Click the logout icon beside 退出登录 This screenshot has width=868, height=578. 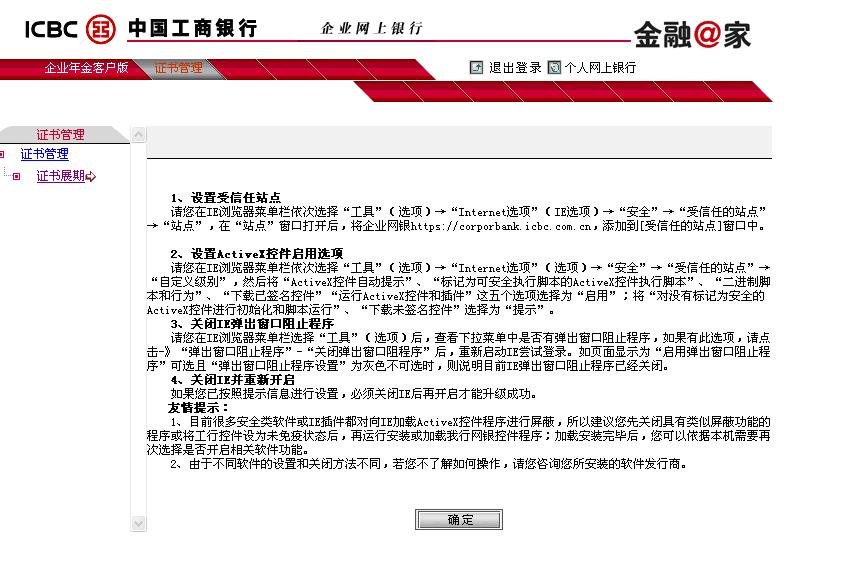pyautogui.click(x=476, y=68)
